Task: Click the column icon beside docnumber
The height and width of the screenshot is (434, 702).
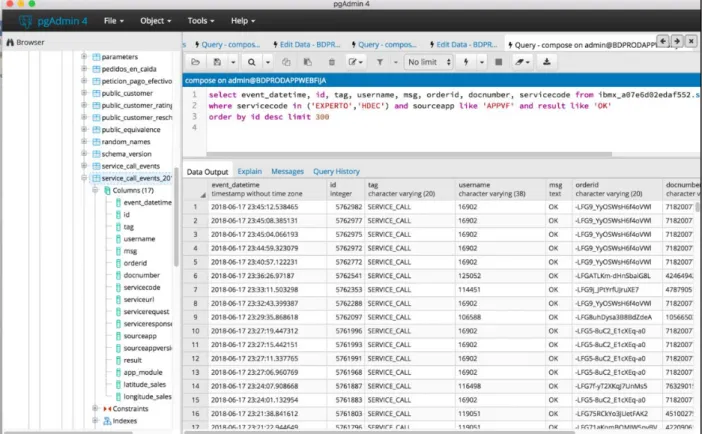Action: click(118, 275)
